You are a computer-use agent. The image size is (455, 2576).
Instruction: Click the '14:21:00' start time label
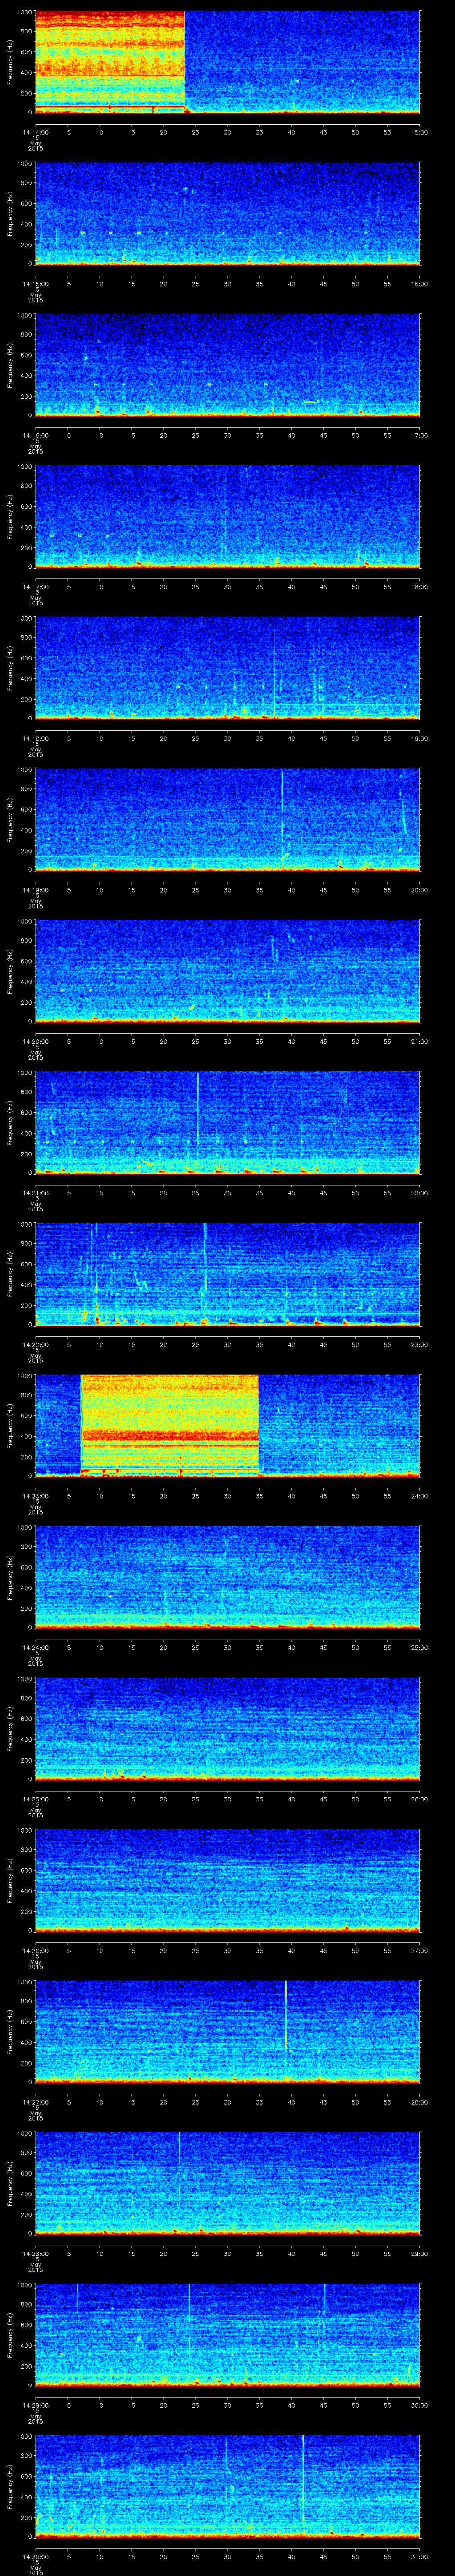pos(35,1192)
